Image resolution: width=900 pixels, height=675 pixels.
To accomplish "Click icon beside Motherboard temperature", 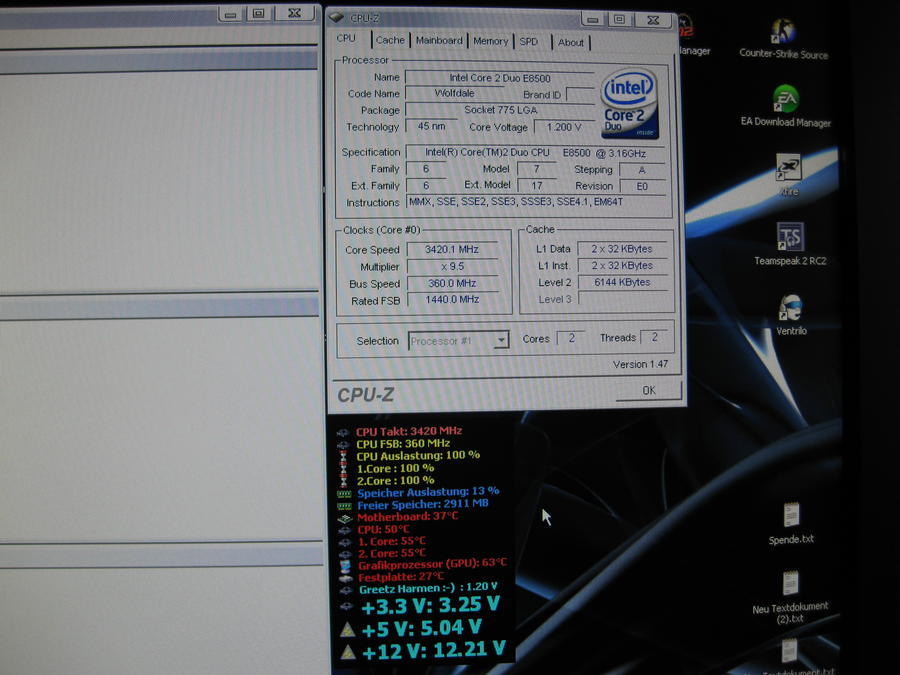I will [344, 518].
